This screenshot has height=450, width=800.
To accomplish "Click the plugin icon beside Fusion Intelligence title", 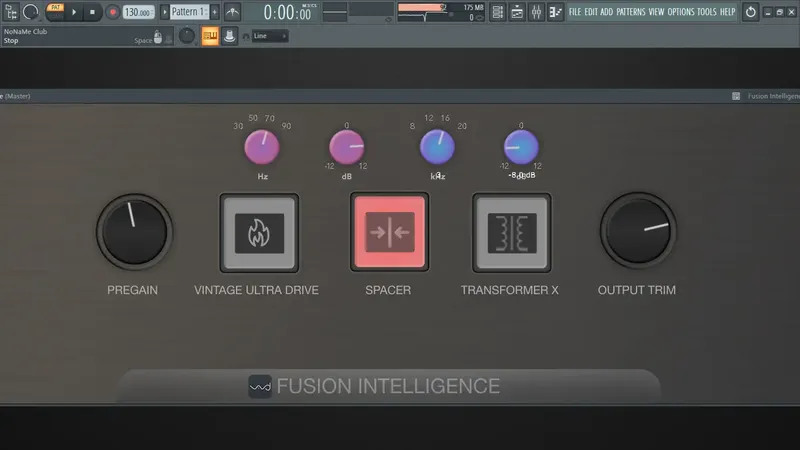I will click(x=736, y=96).
